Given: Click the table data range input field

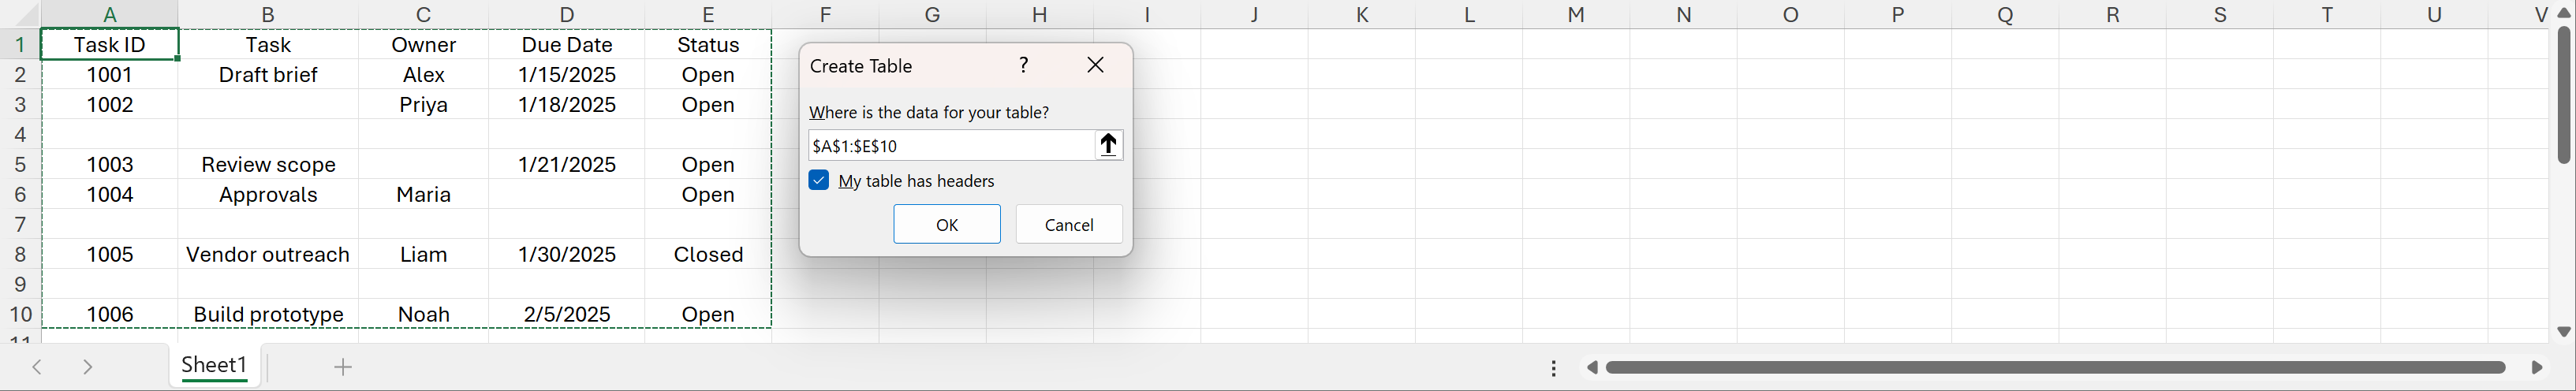Looking at the screenshot, I should 950,145.
